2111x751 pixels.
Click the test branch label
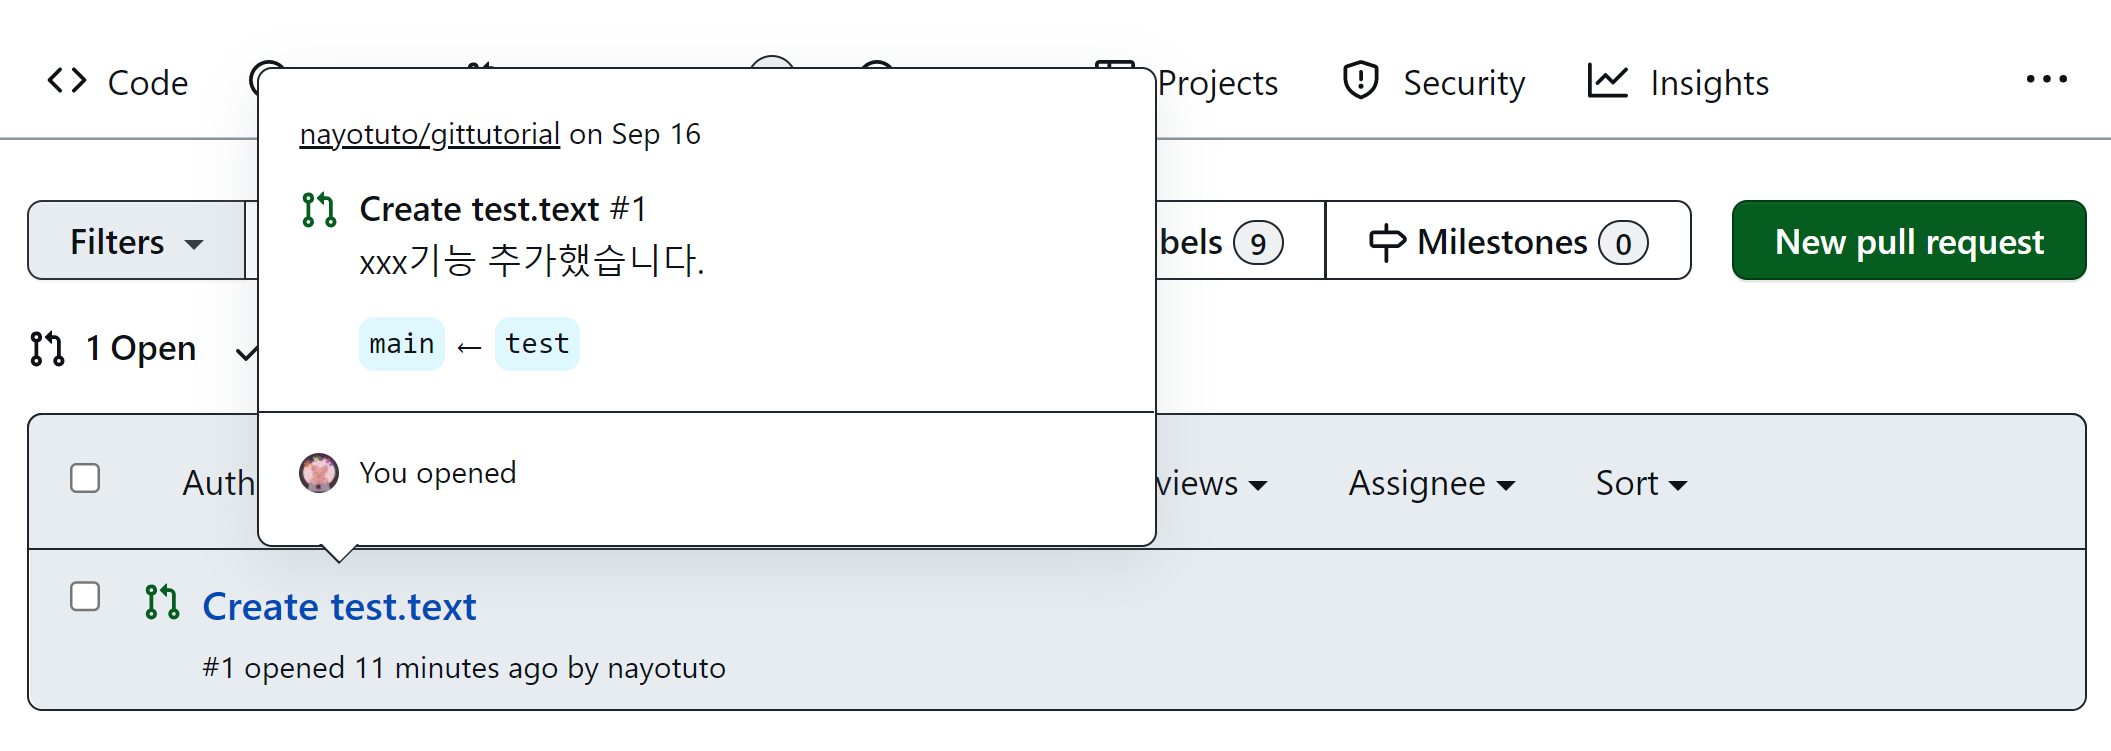pyautogui.click(x=537, y=344)
